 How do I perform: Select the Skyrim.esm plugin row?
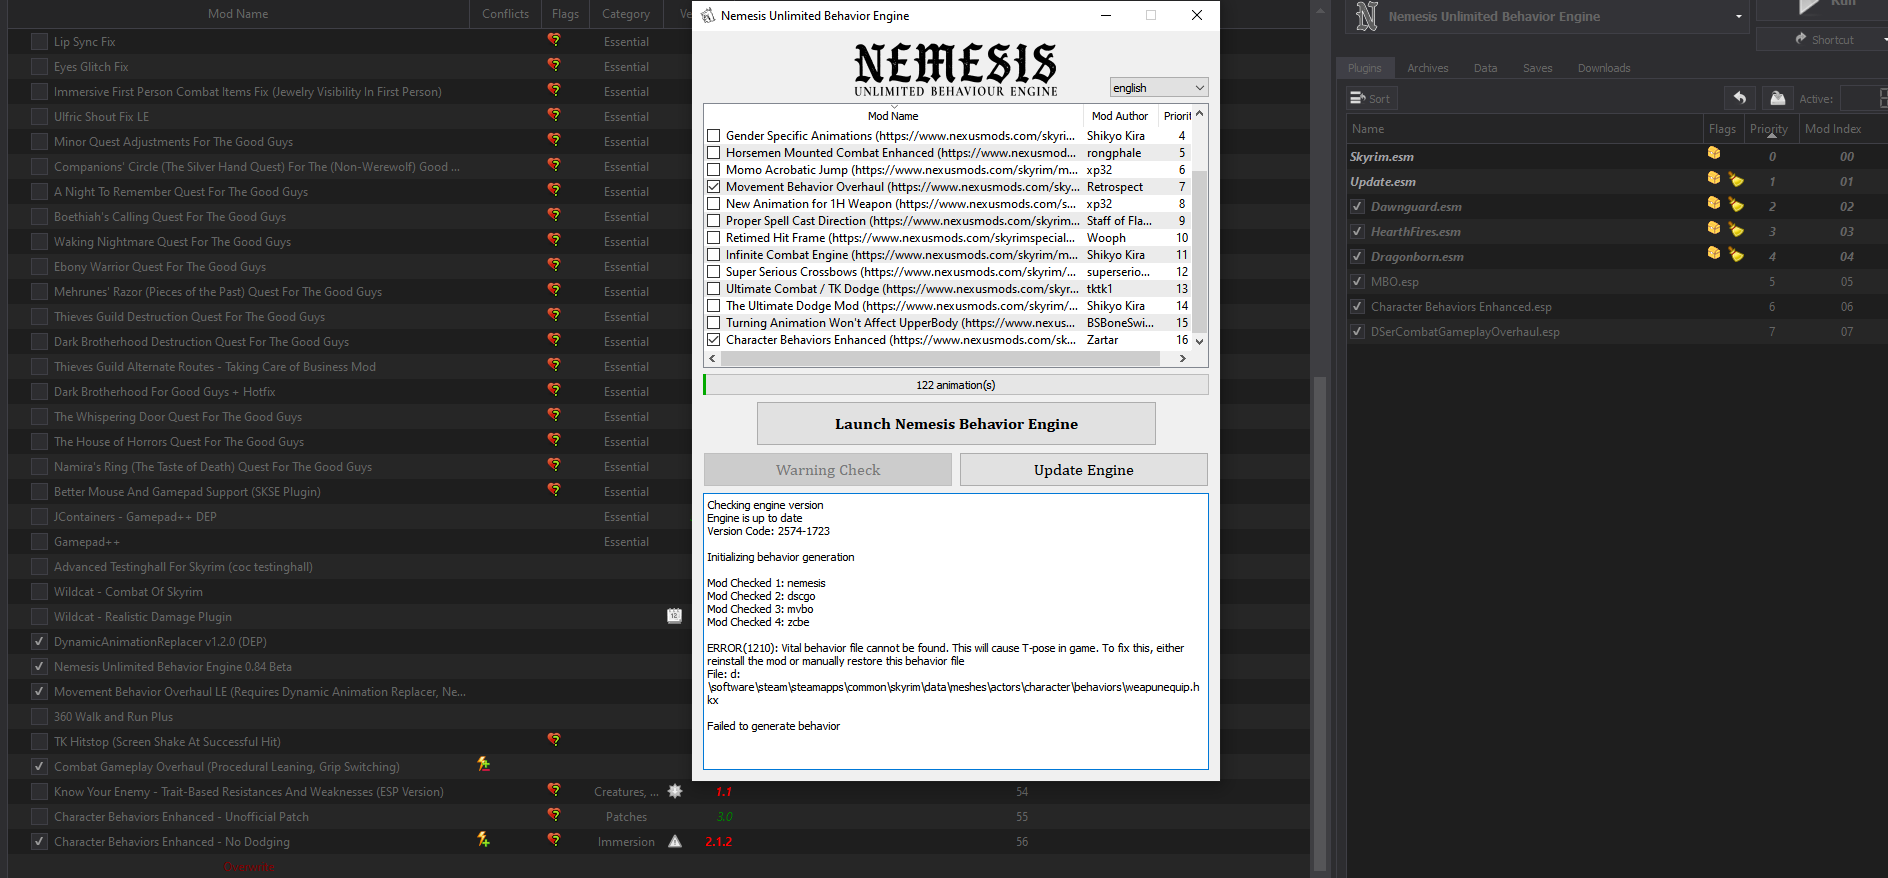1616,157
